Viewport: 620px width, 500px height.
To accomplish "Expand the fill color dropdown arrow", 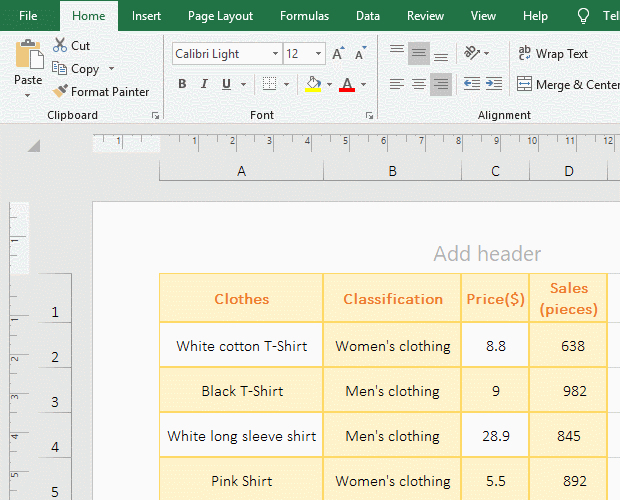I will pos(329,84).
